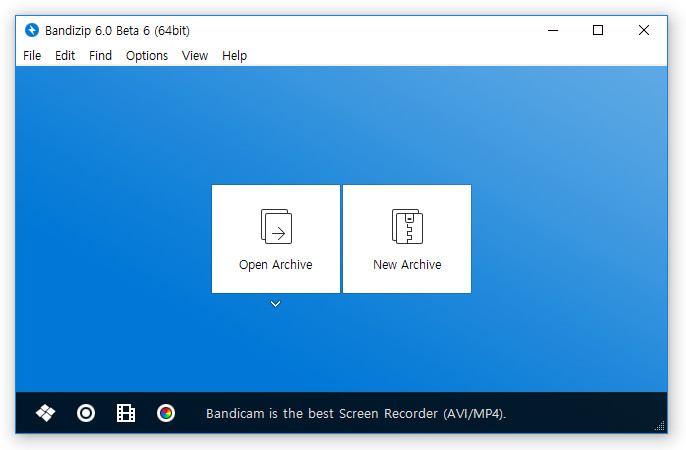The width and height of the screenshot is (686, 450).
Task: Close the Bandizip window
Action: (644, 30)
